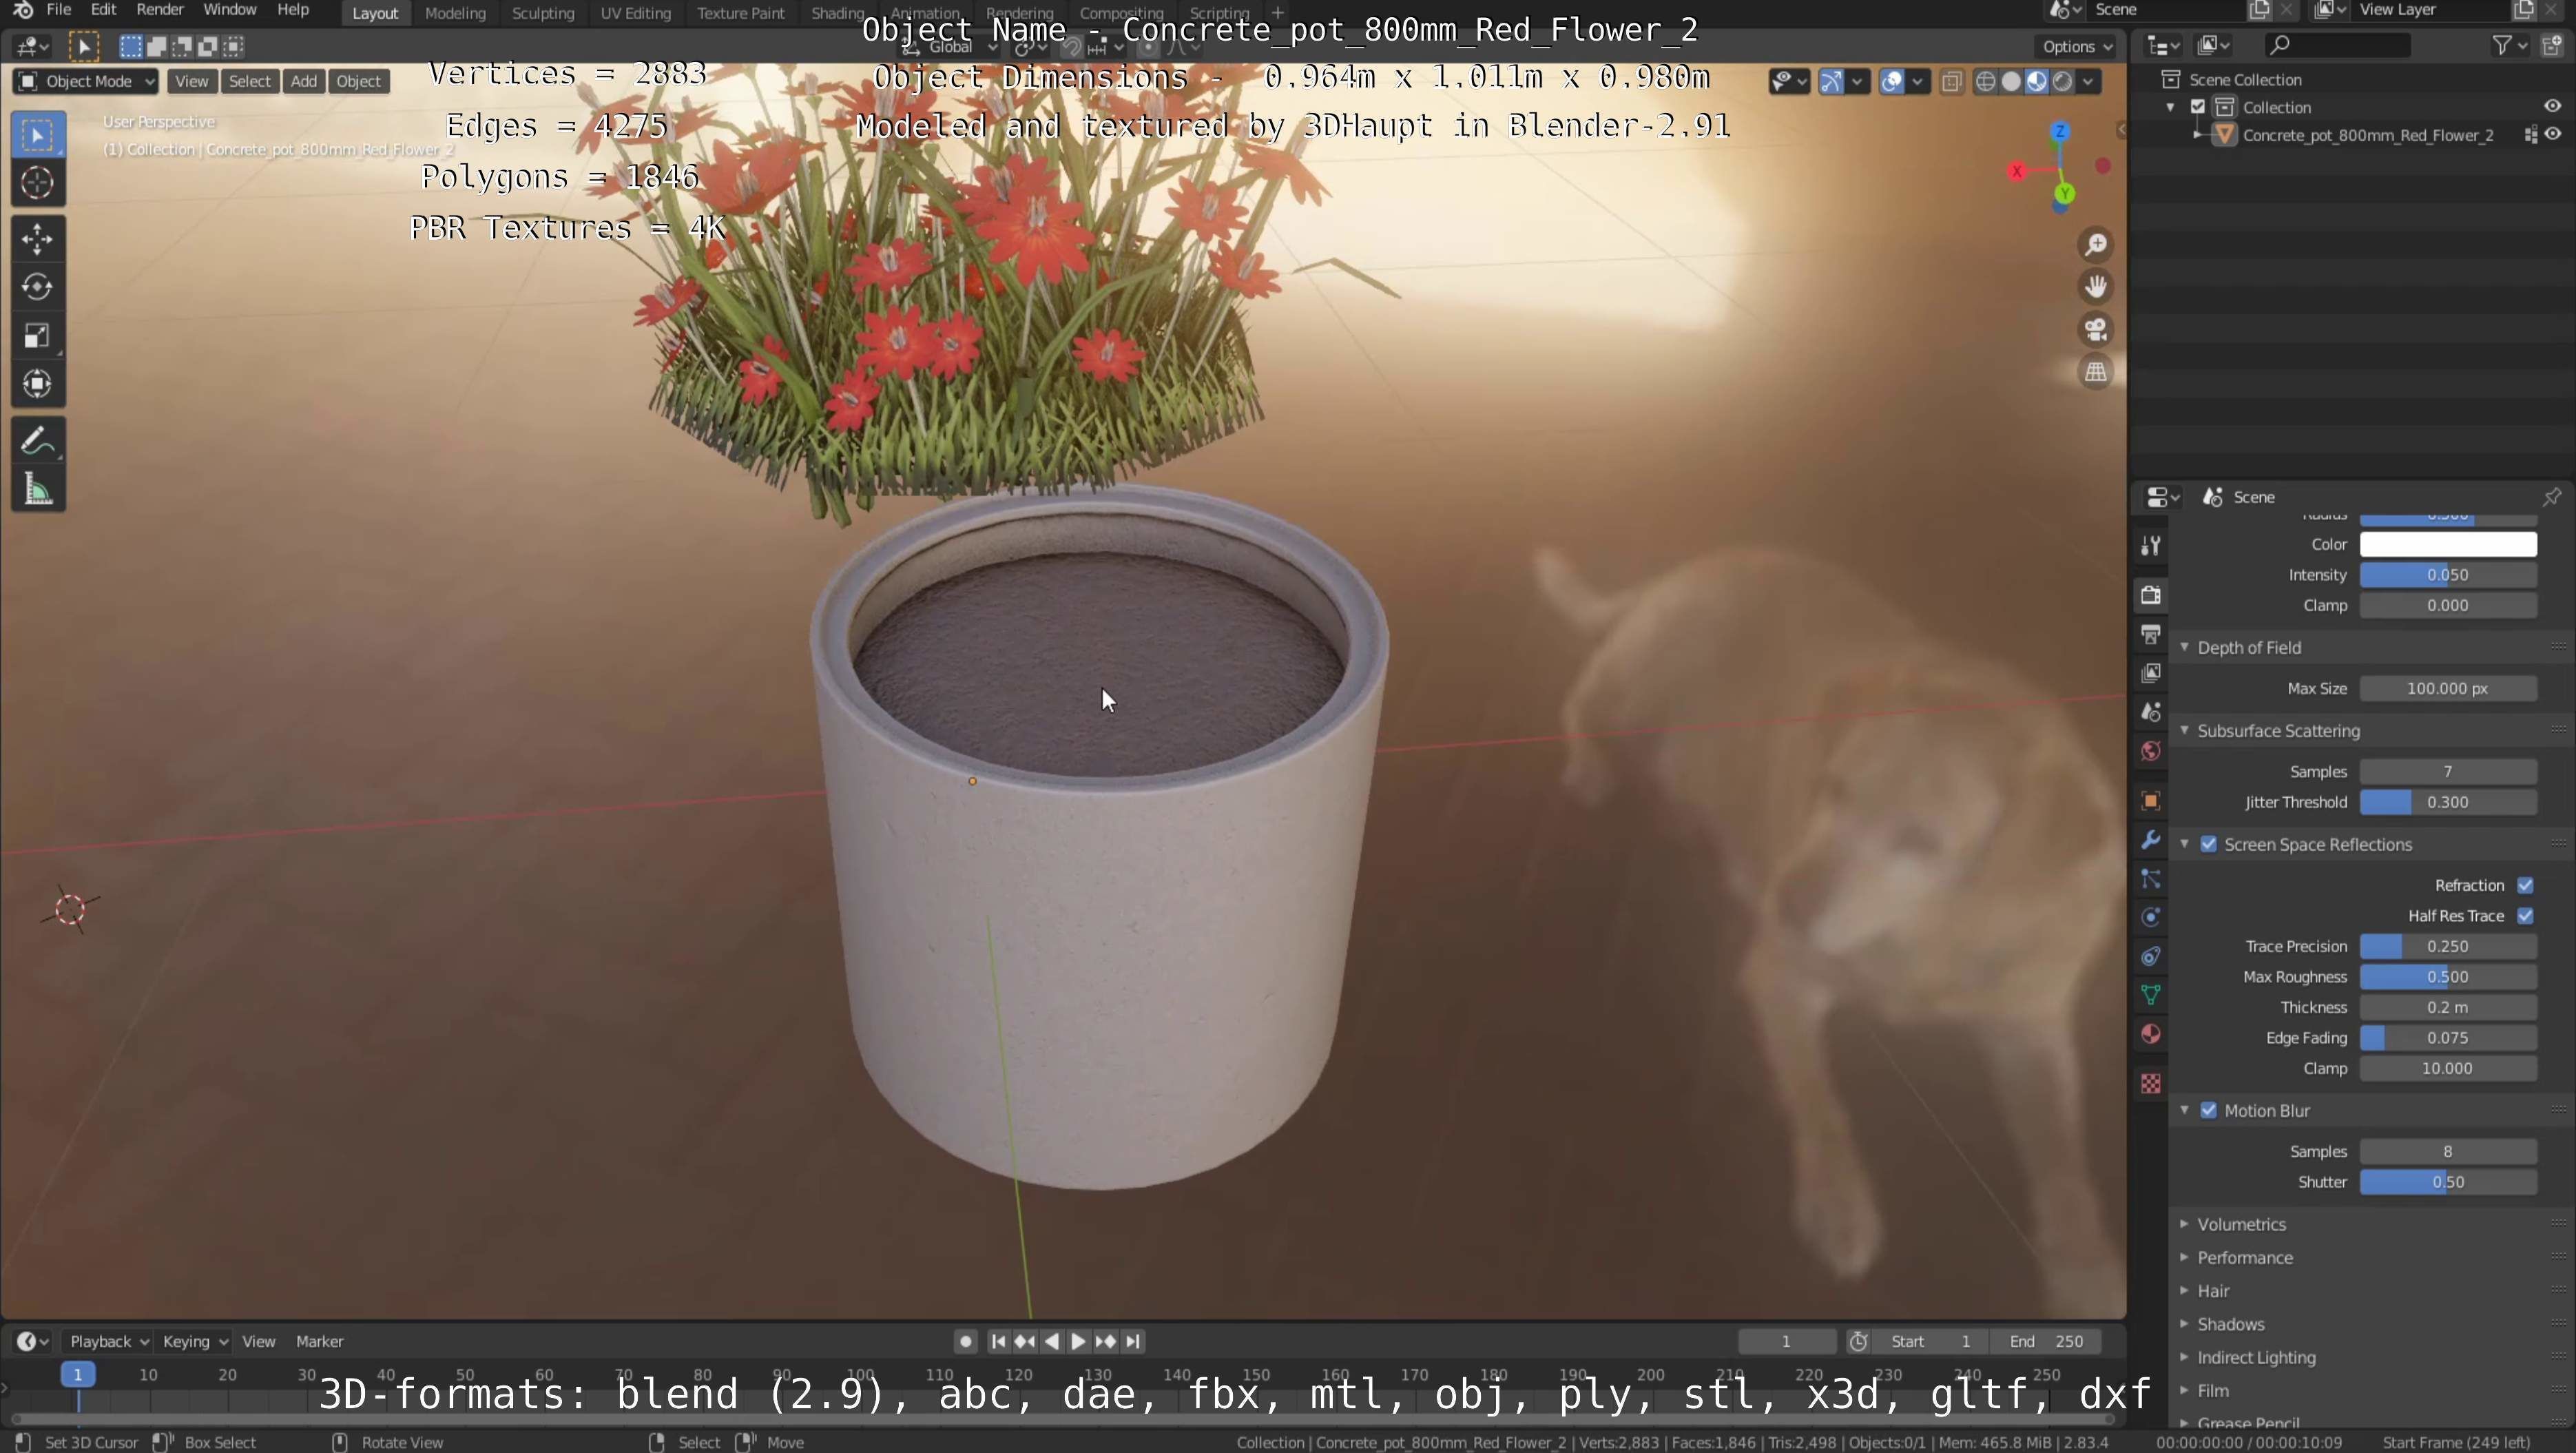Uncheck the Refraction checkbox
Screen dimensions: 2576x1453
point(2526,885)
